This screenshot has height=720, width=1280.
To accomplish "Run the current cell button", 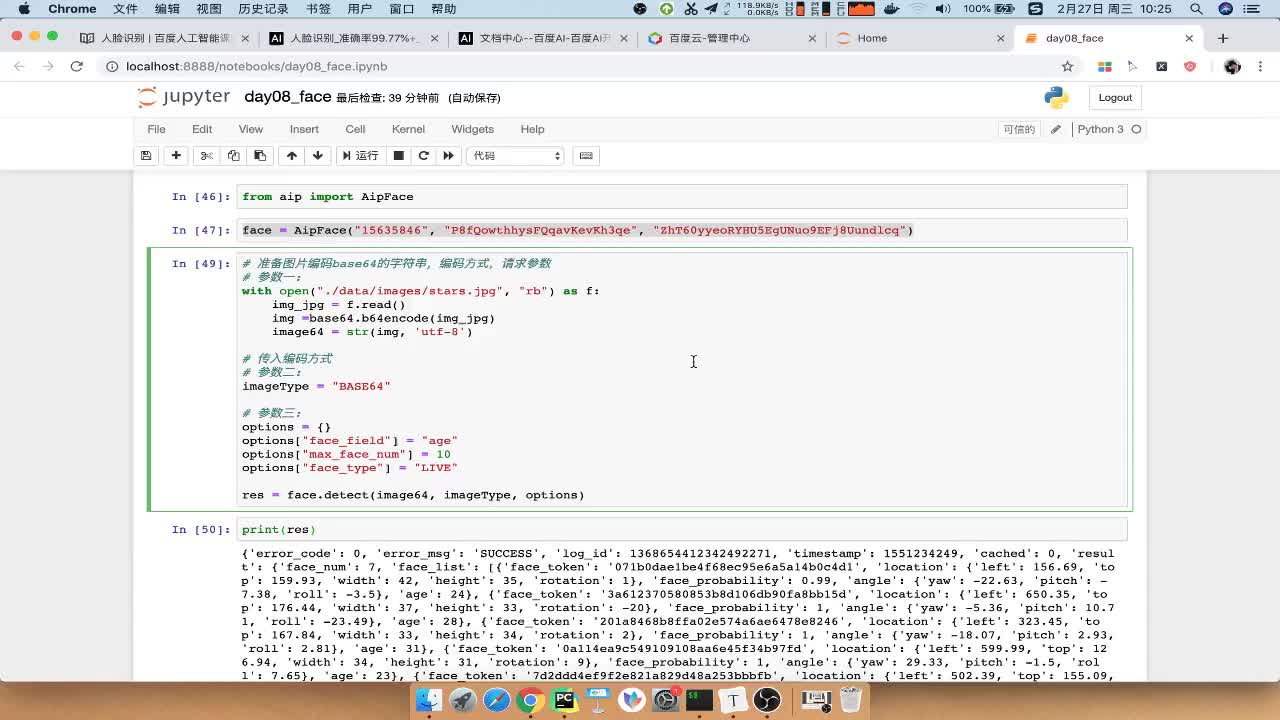I will pyautogui.click(x=360, y=155).
